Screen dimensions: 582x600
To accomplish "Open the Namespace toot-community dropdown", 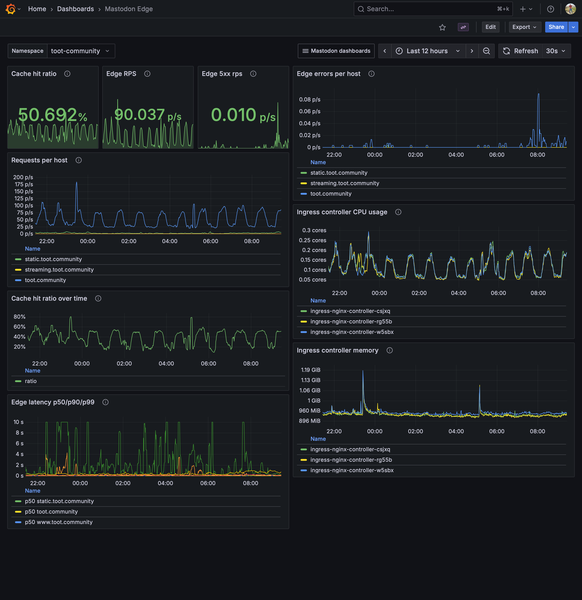I will coord(80,51).
